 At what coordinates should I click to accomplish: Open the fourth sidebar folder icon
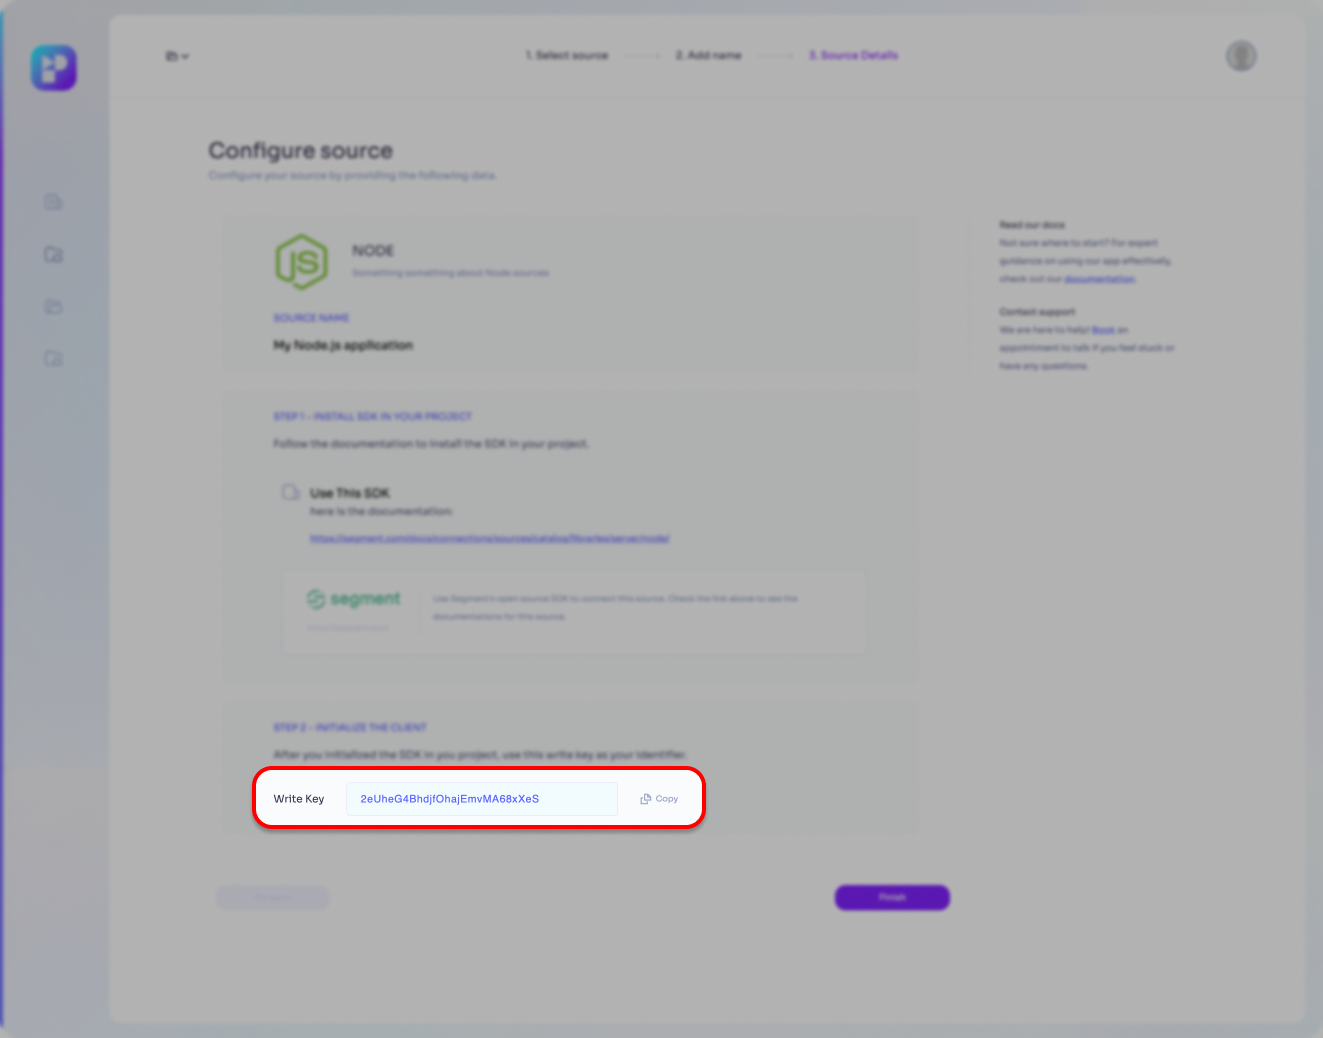pos(54,359)
